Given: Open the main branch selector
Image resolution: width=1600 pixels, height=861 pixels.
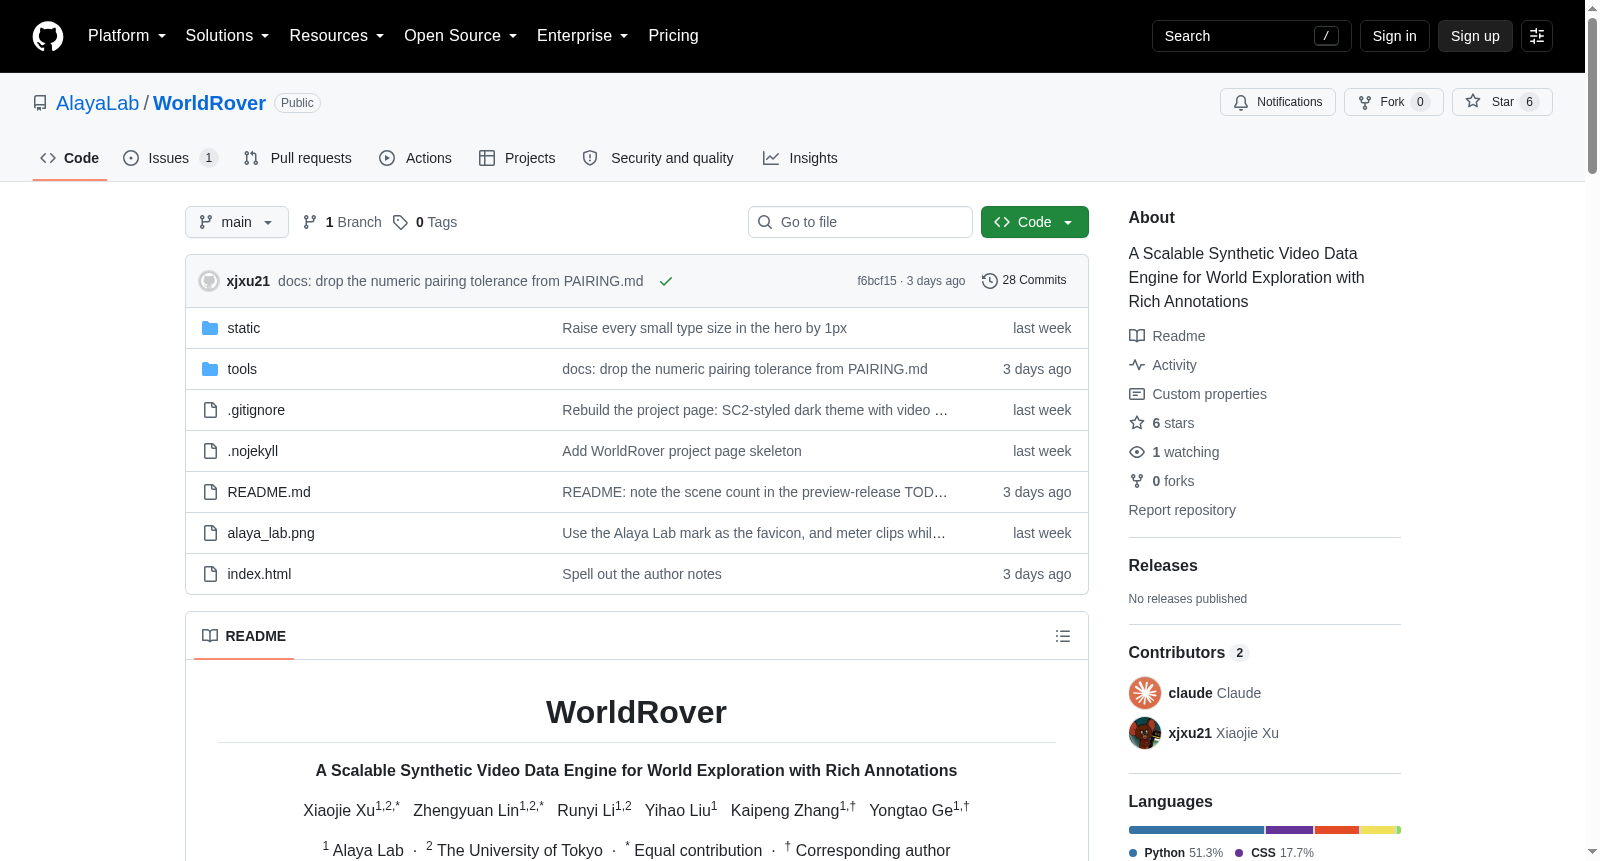Looking at the screenshot, I should coord(237,222).
